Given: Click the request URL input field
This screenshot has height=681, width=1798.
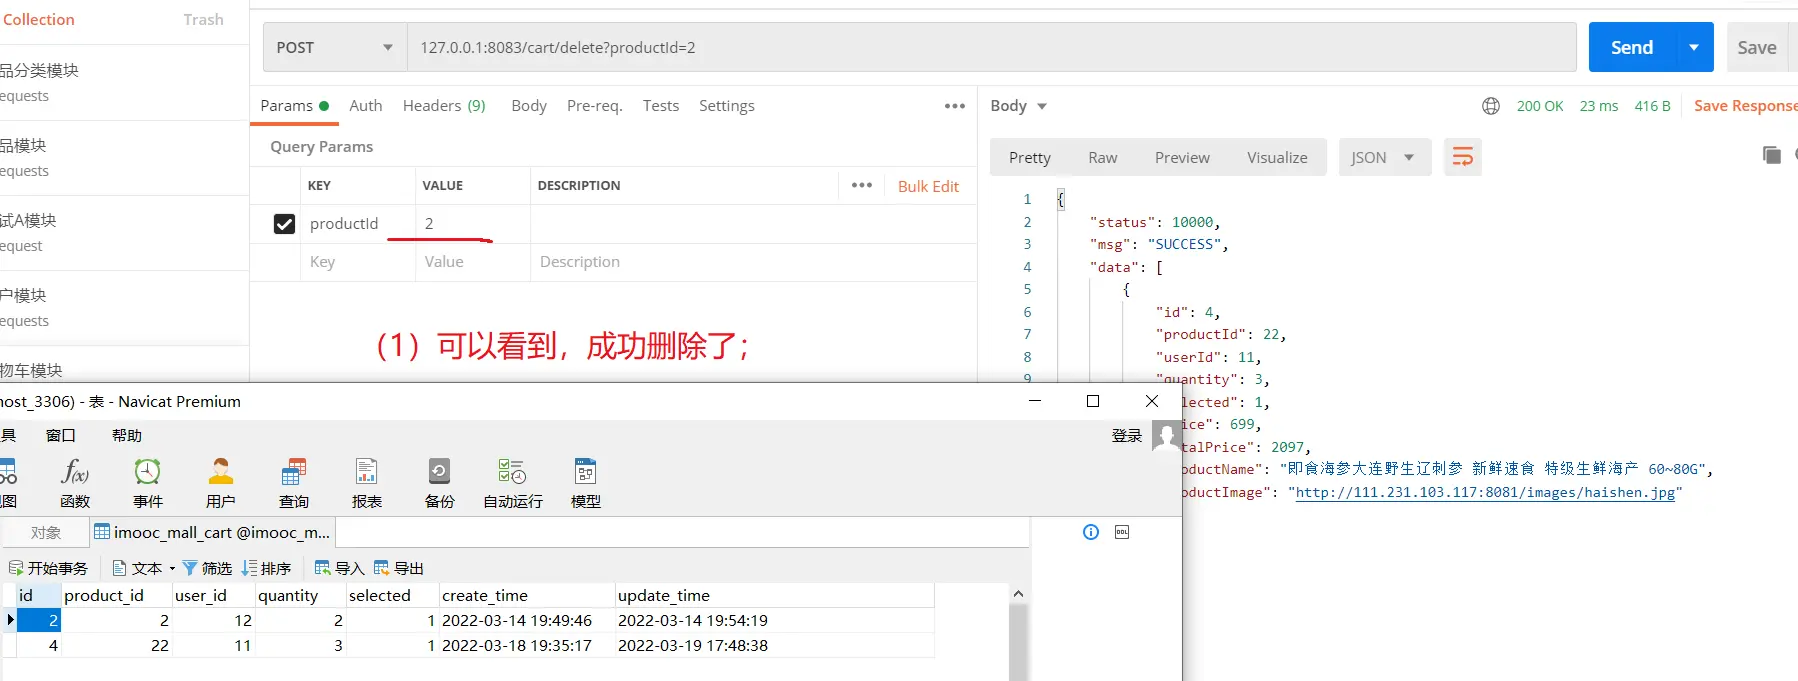Looking at the screenshot, I should [x=991, y=47].
